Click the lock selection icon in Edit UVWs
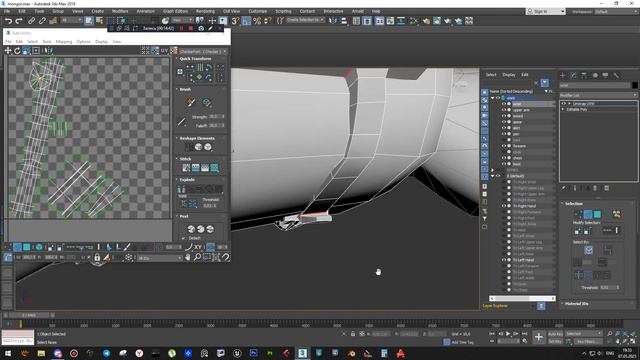 pos(97,257)
